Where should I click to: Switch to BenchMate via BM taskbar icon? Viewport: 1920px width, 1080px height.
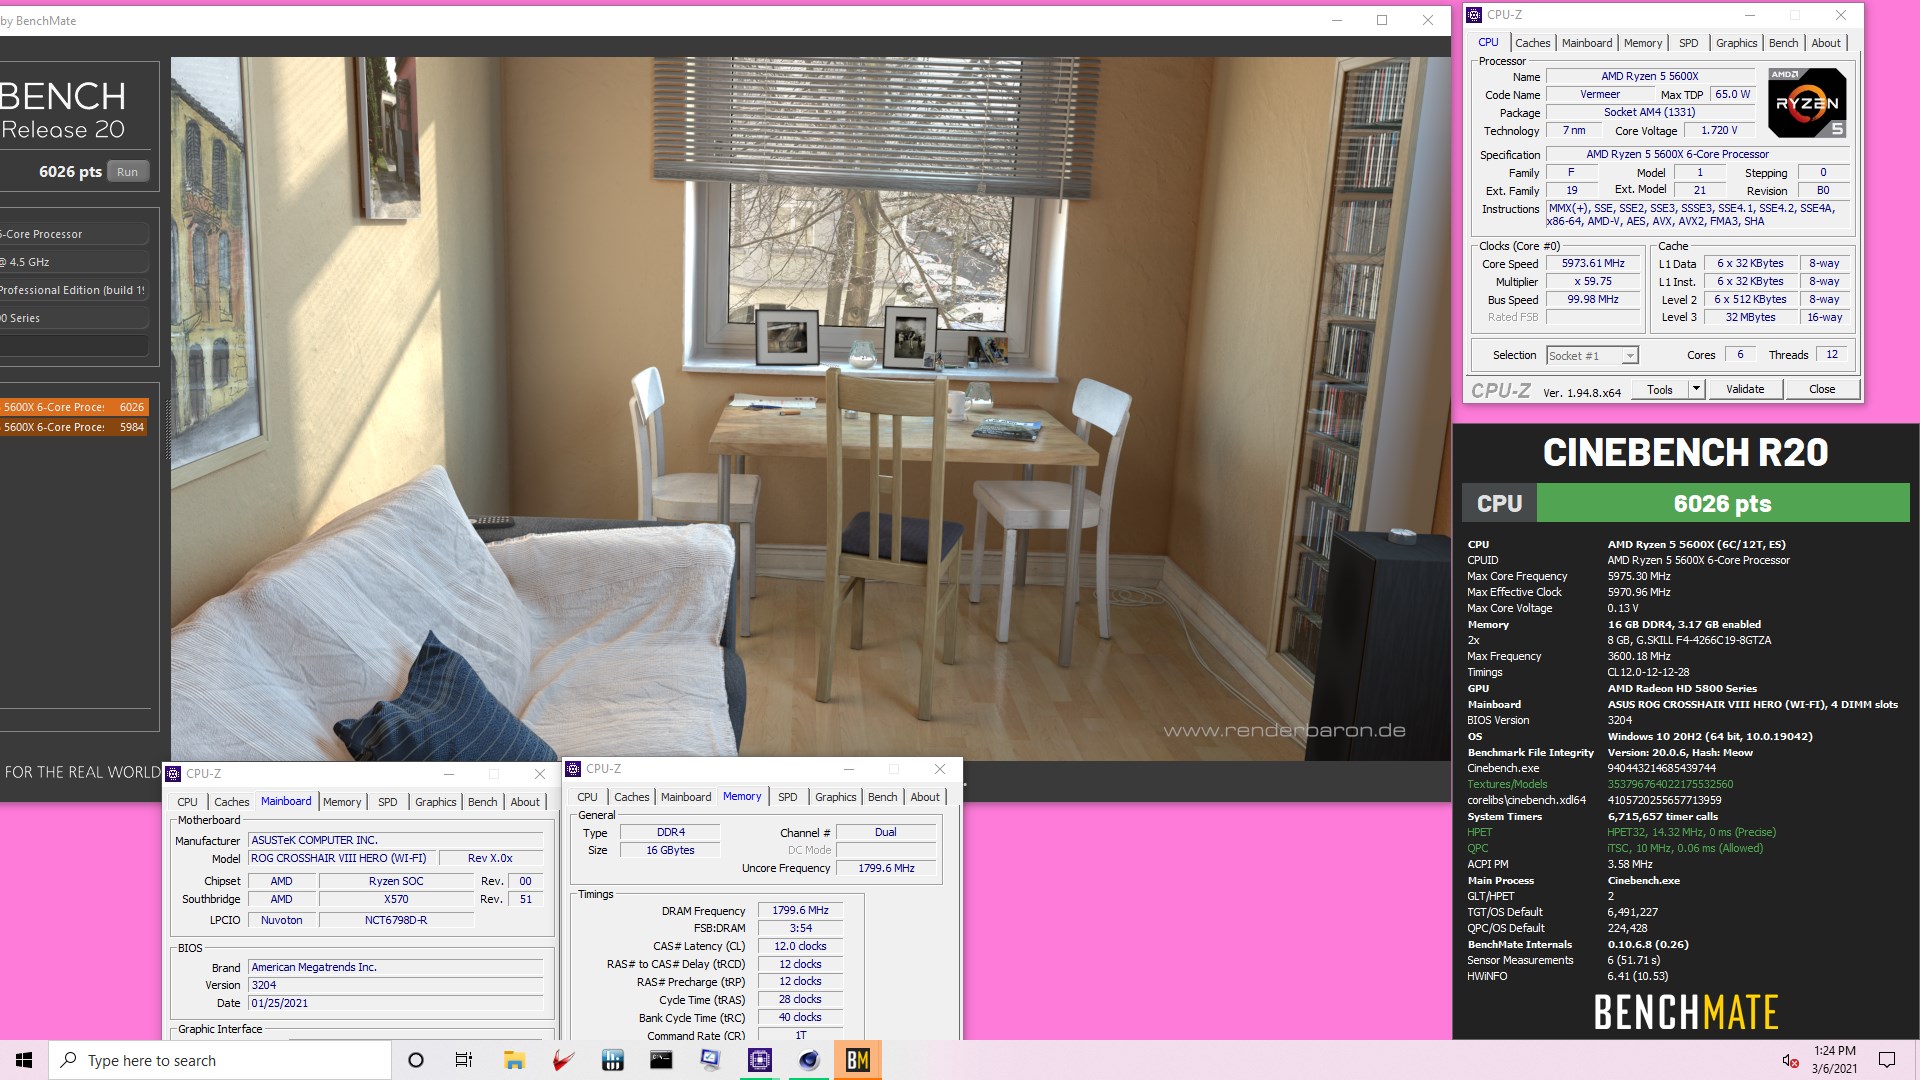coord(857,1060)
